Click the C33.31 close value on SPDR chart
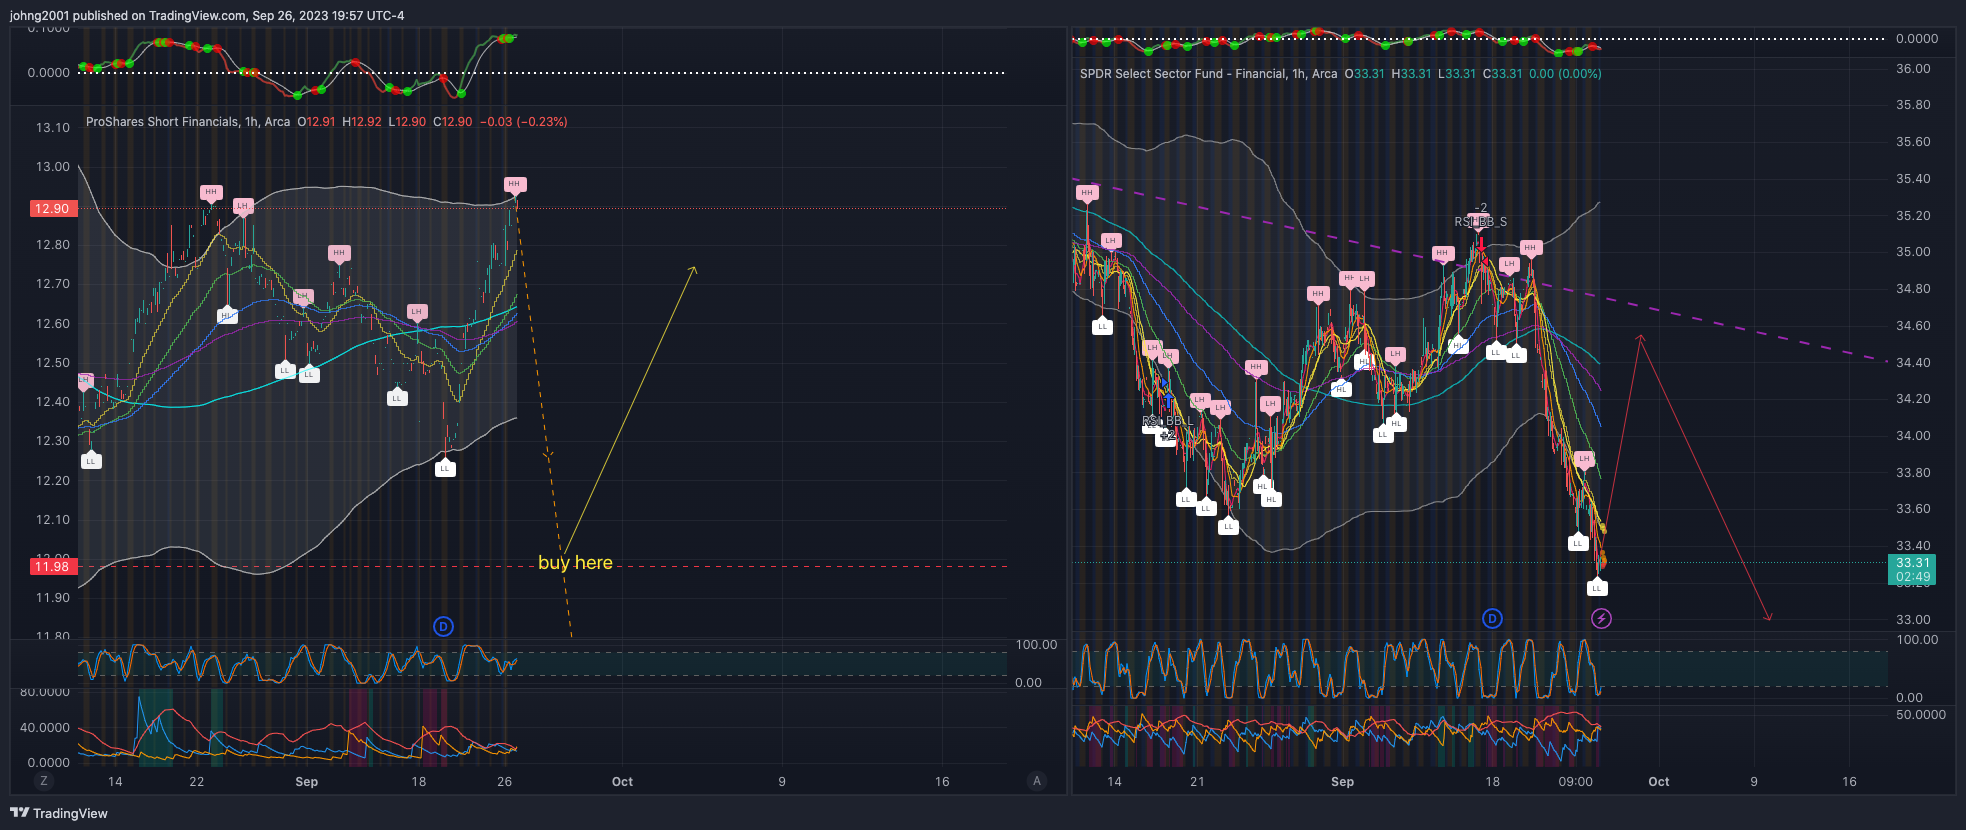 click(x=1503, y=74)
